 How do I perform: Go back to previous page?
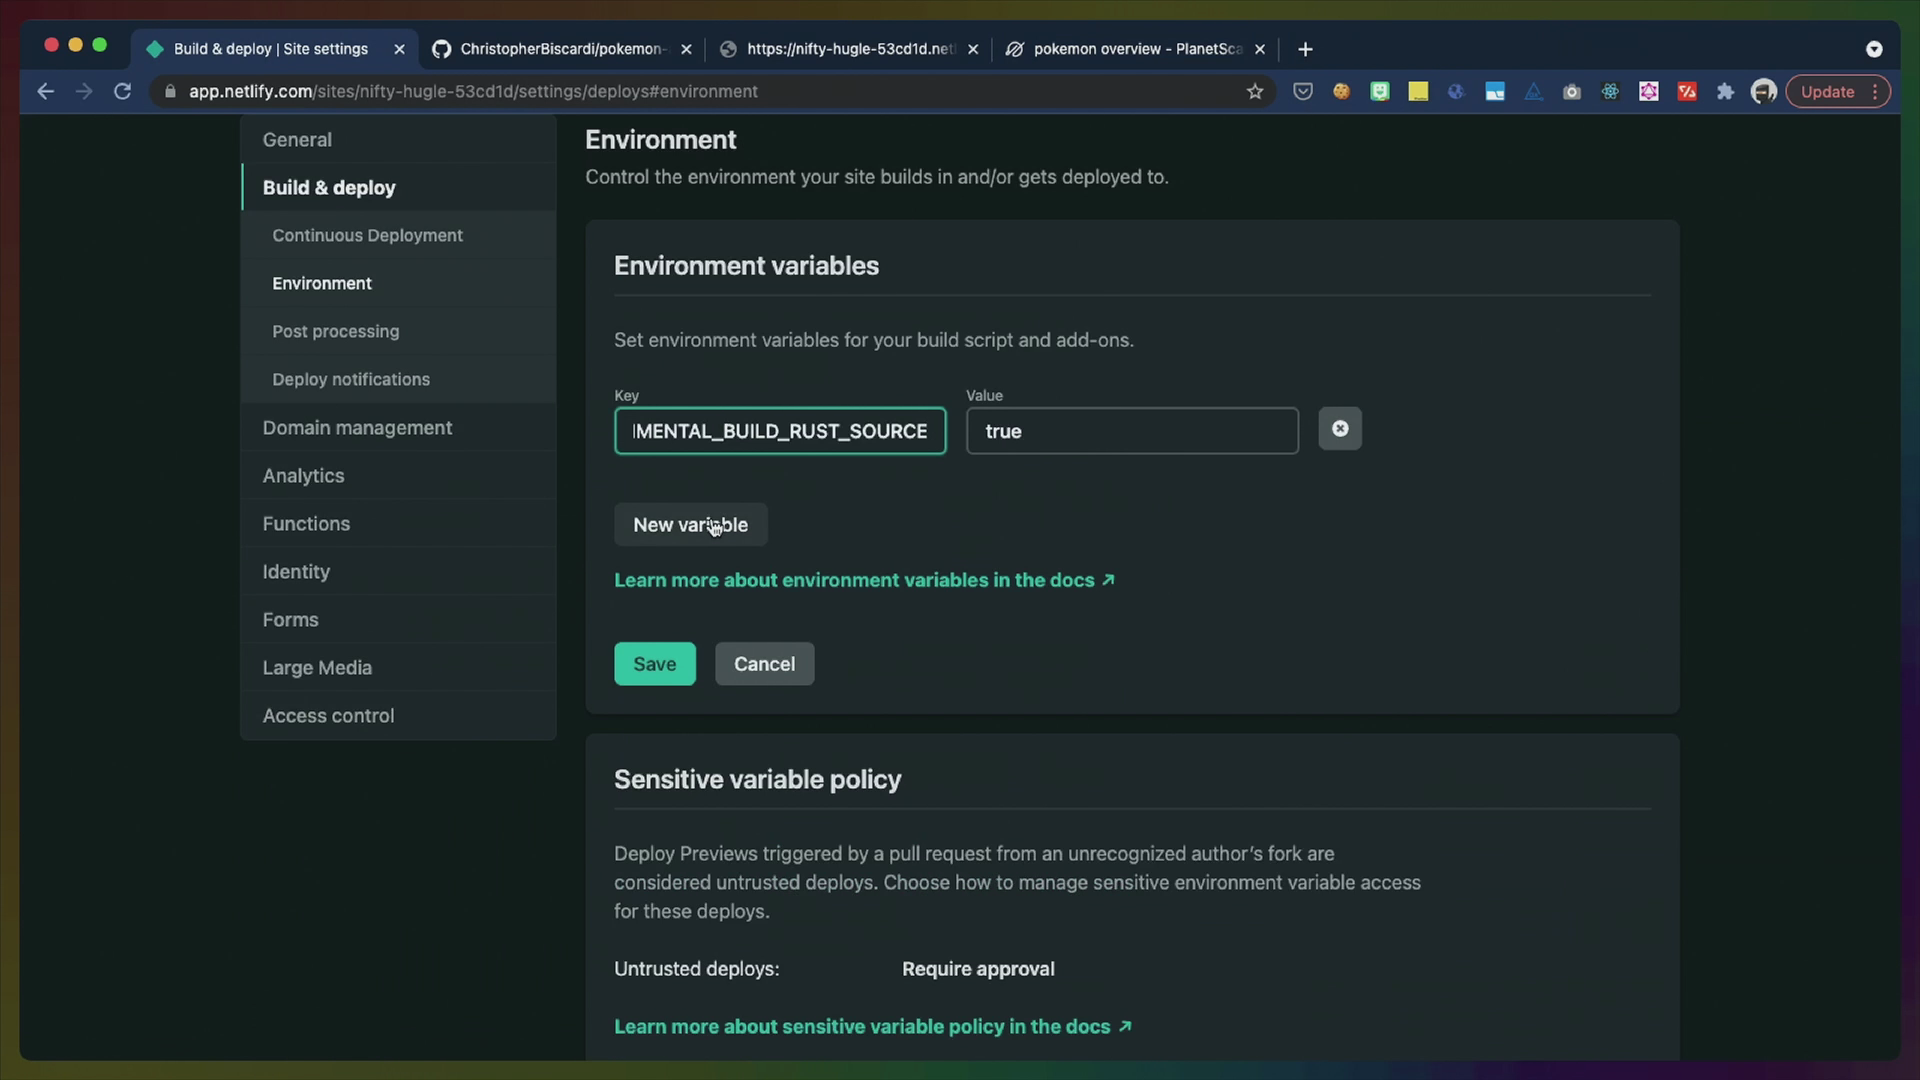tap(46, 92)
